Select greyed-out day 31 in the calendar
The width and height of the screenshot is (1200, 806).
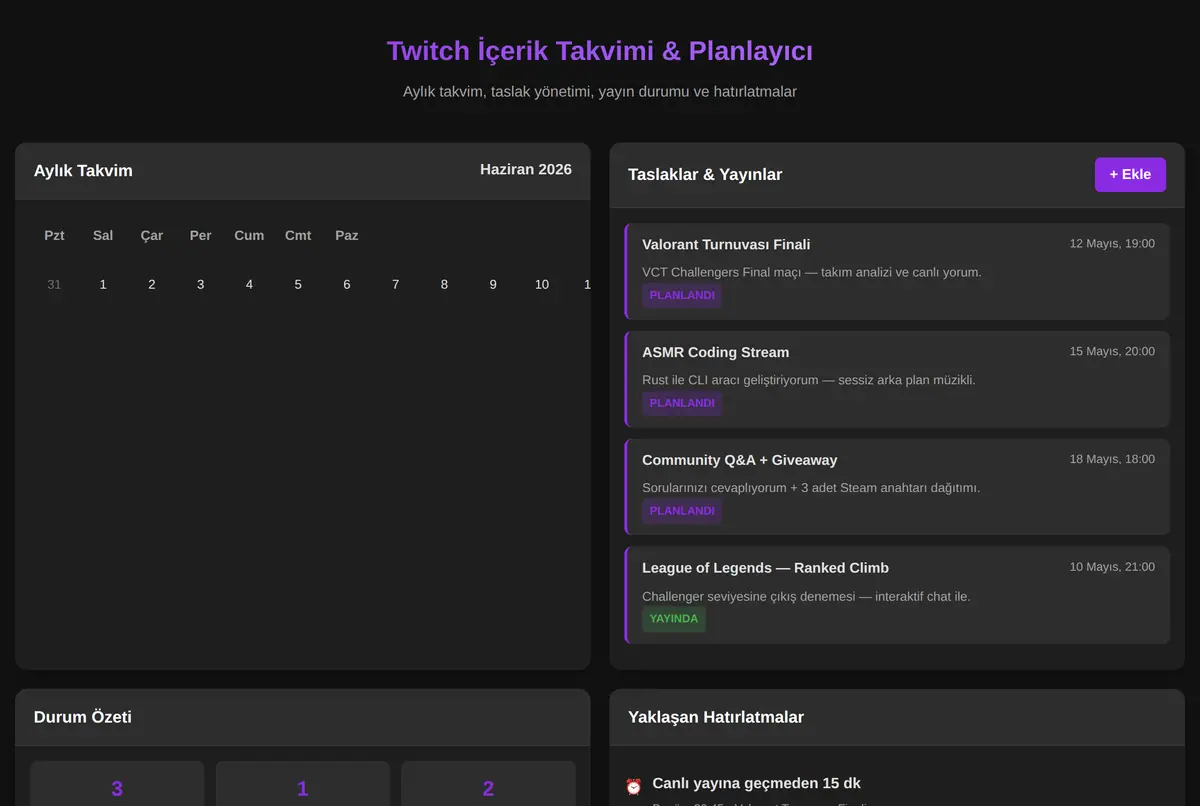click(x=54, y=284)
